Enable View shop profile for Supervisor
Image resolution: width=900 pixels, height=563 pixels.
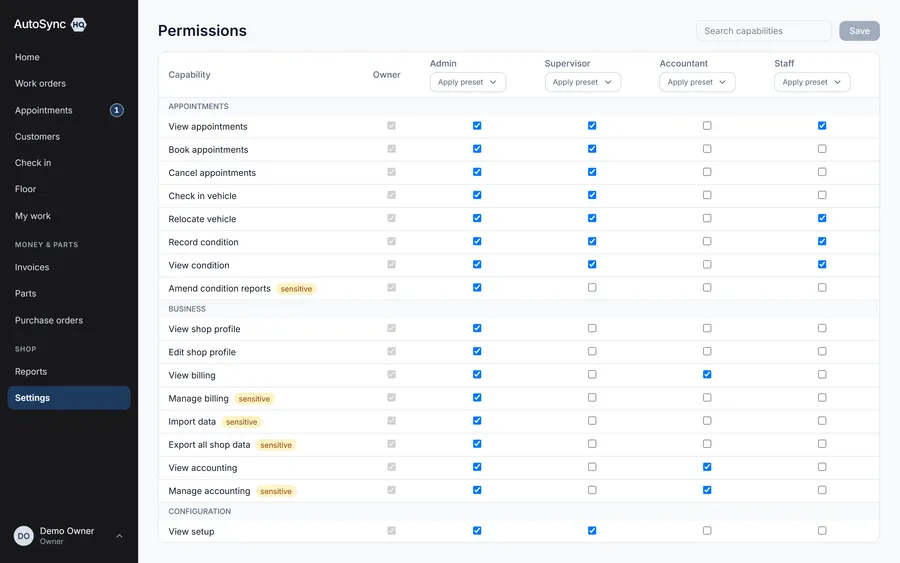592,328
